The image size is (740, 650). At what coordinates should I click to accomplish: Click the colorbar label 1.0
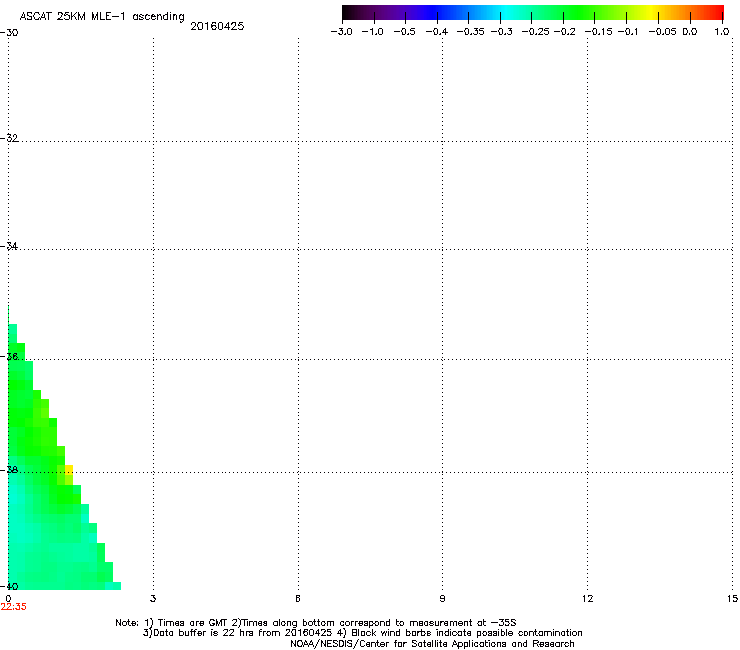click(722, 32)
